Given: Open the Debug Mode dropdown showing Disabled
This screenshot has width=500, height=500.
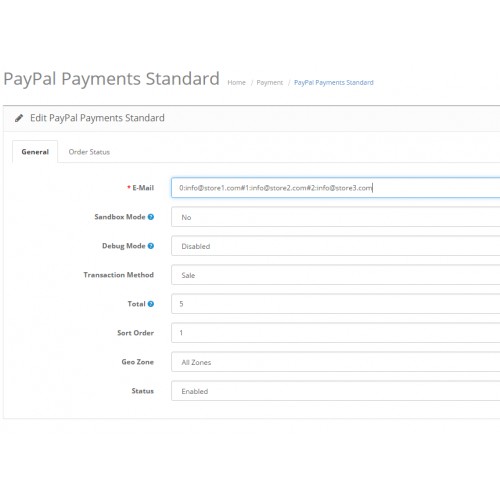Looking at the screenshot, I should tap(335, 246).
